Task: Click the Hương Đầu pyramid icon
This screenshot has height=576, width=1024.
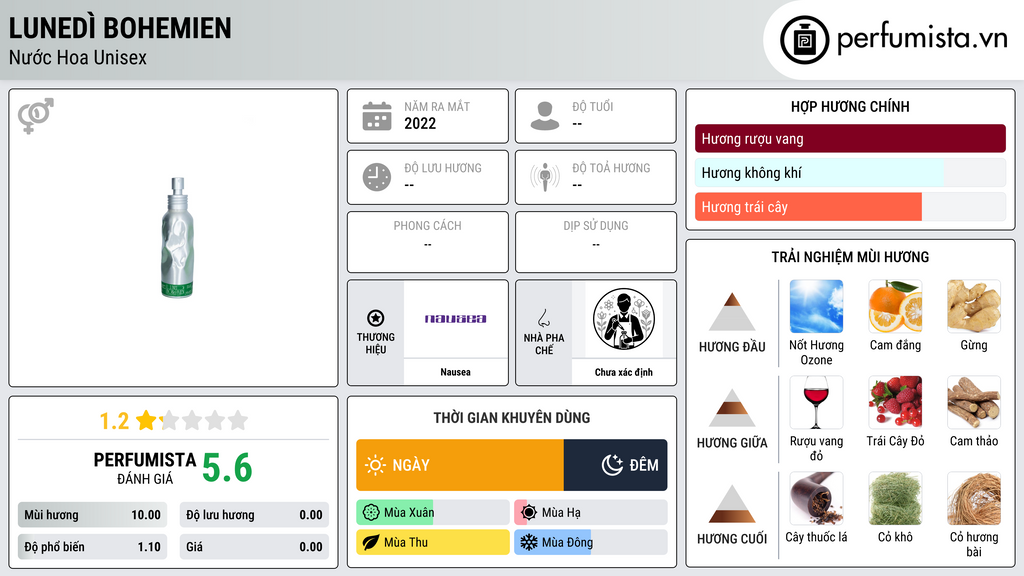Action: click(x=732, y=312)
